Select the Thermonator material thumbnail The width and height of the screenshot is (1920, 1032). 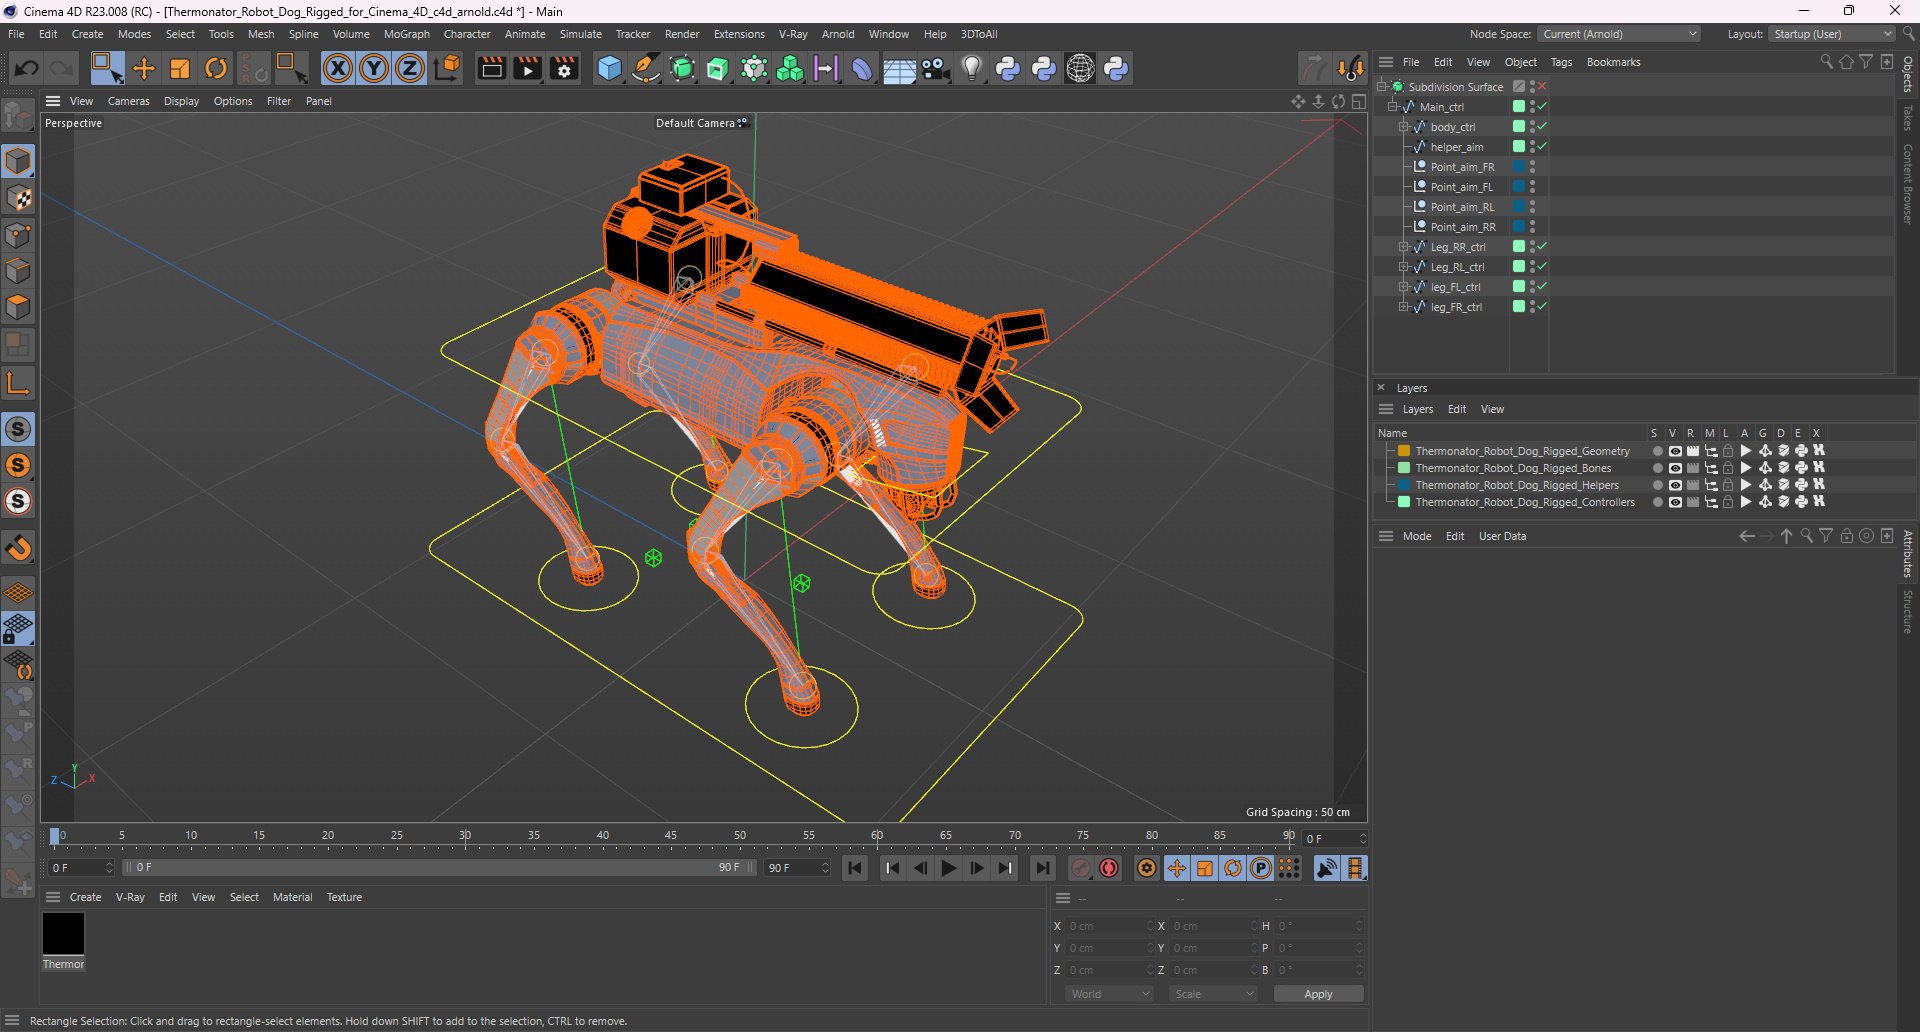click(x=63, y=934)
